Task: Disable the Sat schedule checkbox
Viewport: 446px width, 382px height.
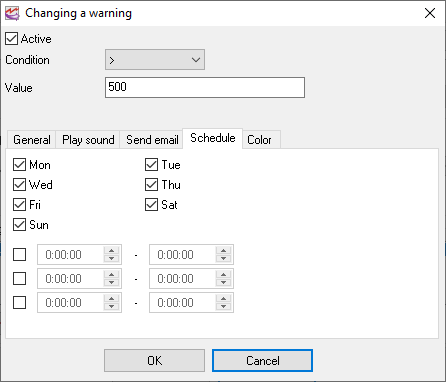Action: [151, 205]
